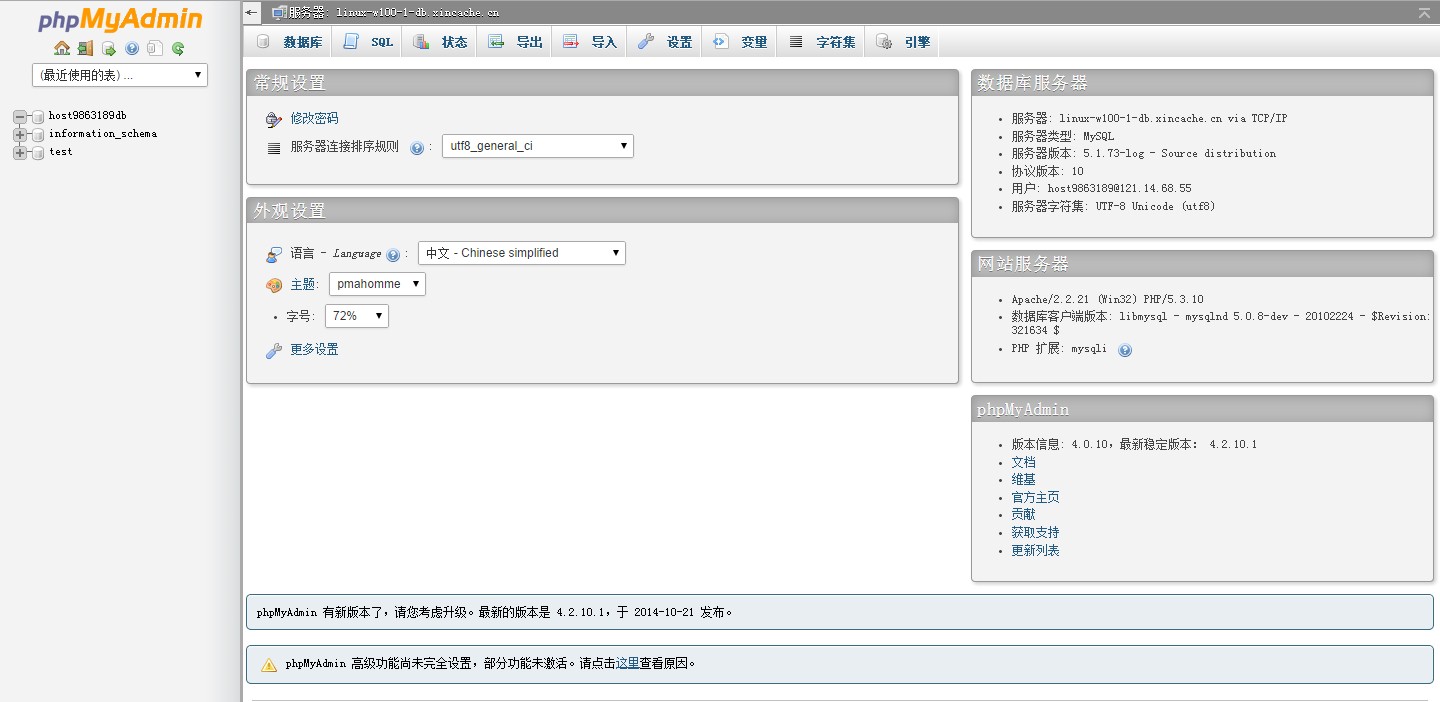Image resolution: width=1440 pixels, height=702 pixels.
Task: Collapse the host9863189db database tree node
Action: click(19, 116)
